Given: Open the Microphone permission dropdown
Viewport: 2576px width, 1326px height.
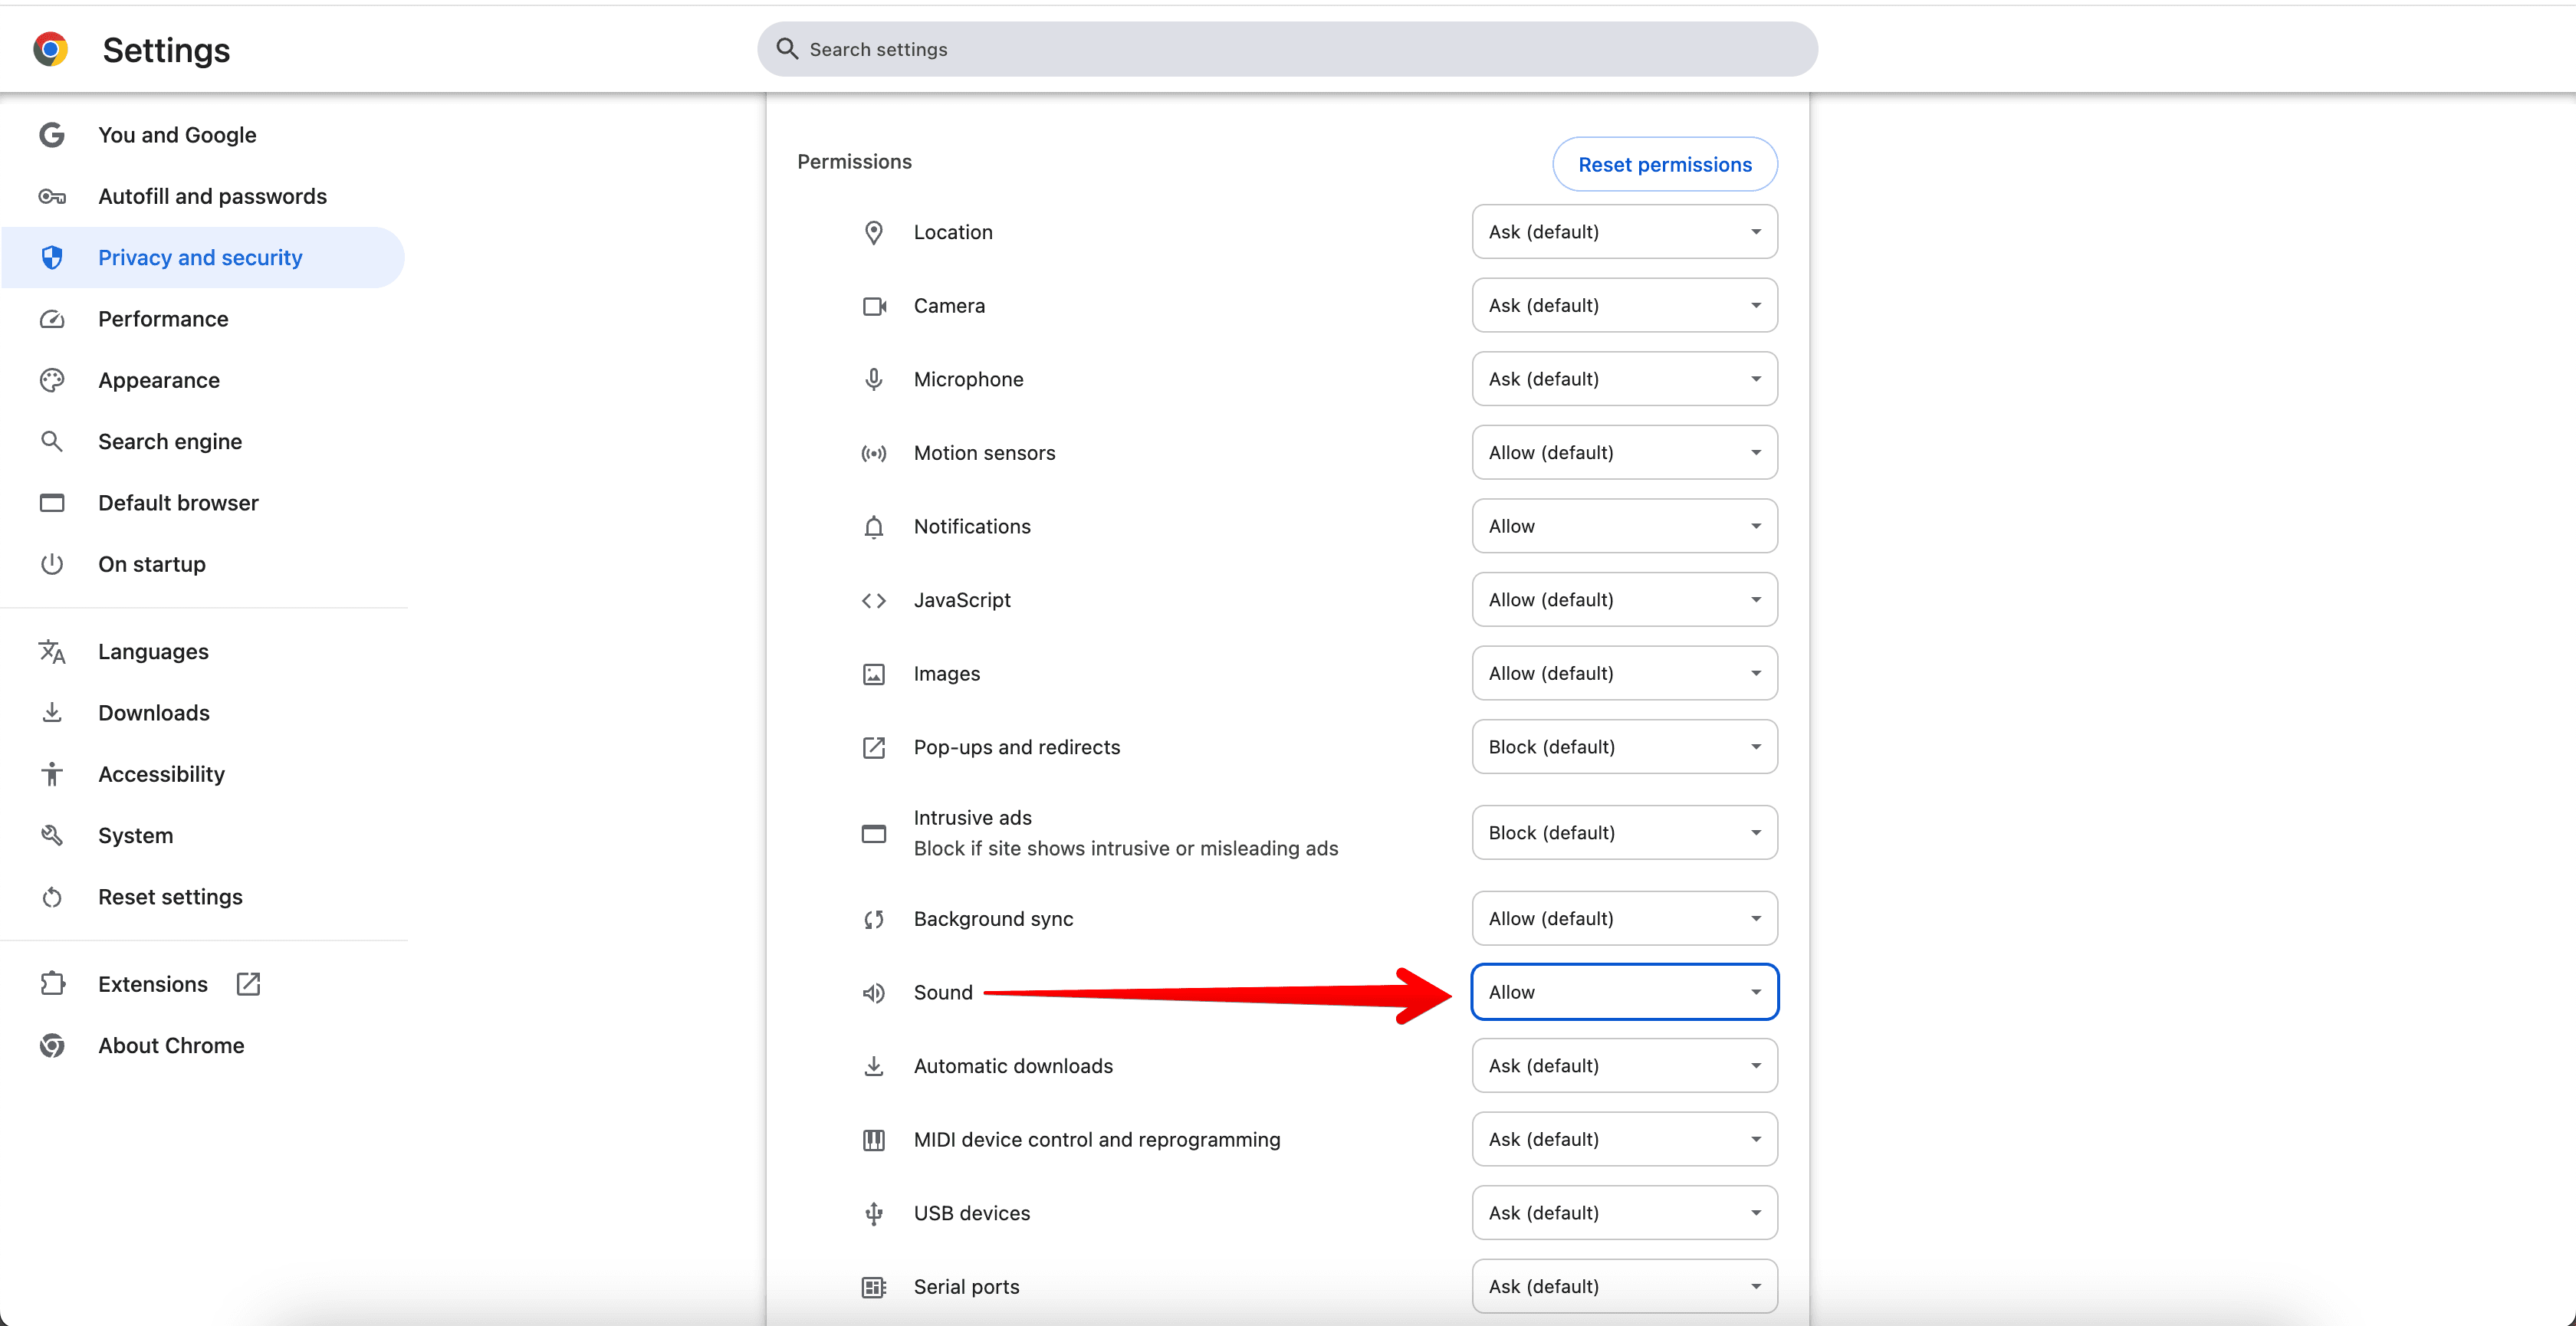Looking at the screenshot, I should click(x=1624, y=379).
